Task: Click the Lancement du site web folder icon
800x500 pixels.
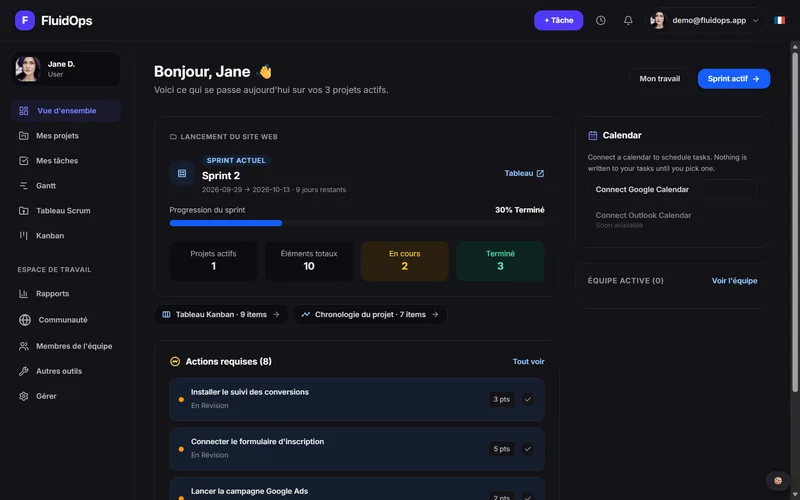Action: coord(173,137)
